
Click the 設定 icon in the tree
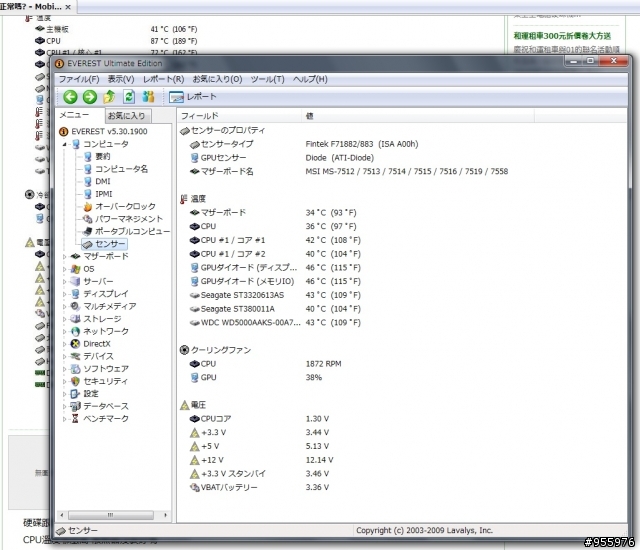(75, 394)
